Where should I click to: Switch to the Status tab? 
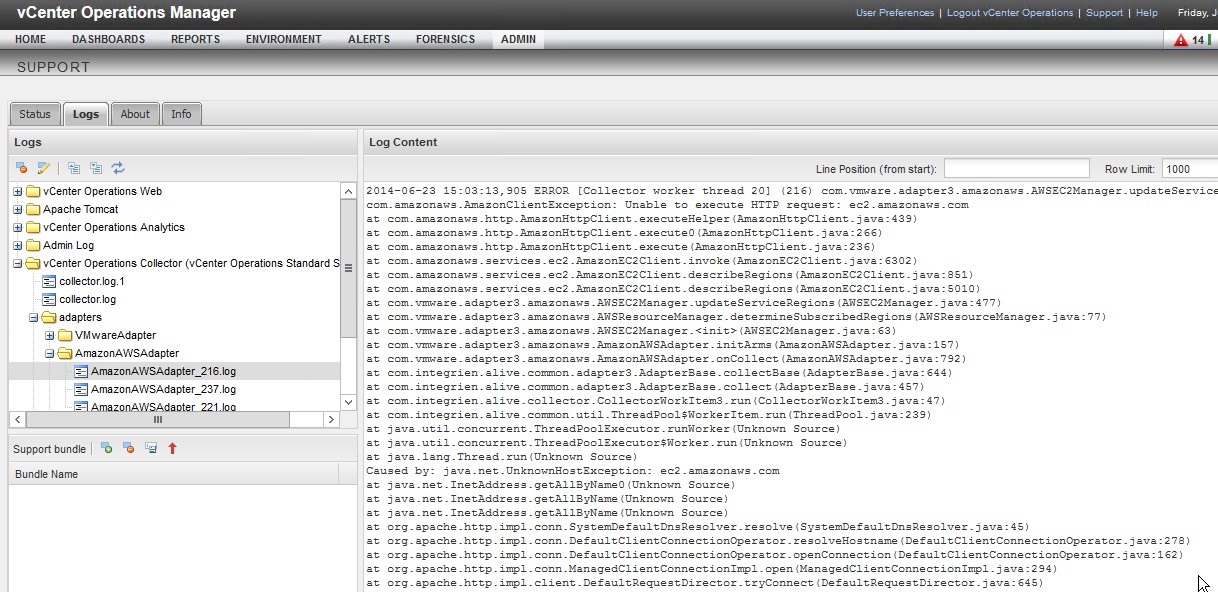click(x=35, y=114)
